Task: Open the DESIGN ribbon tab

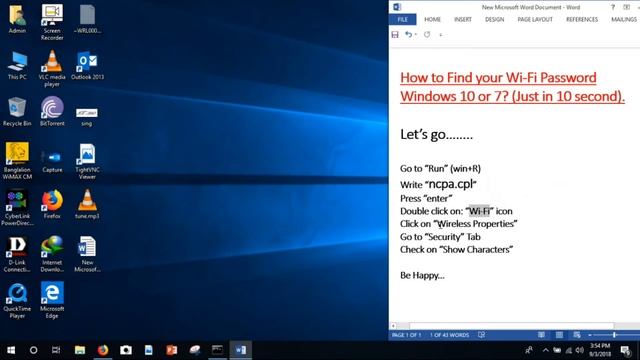Action: pos(494,20)
